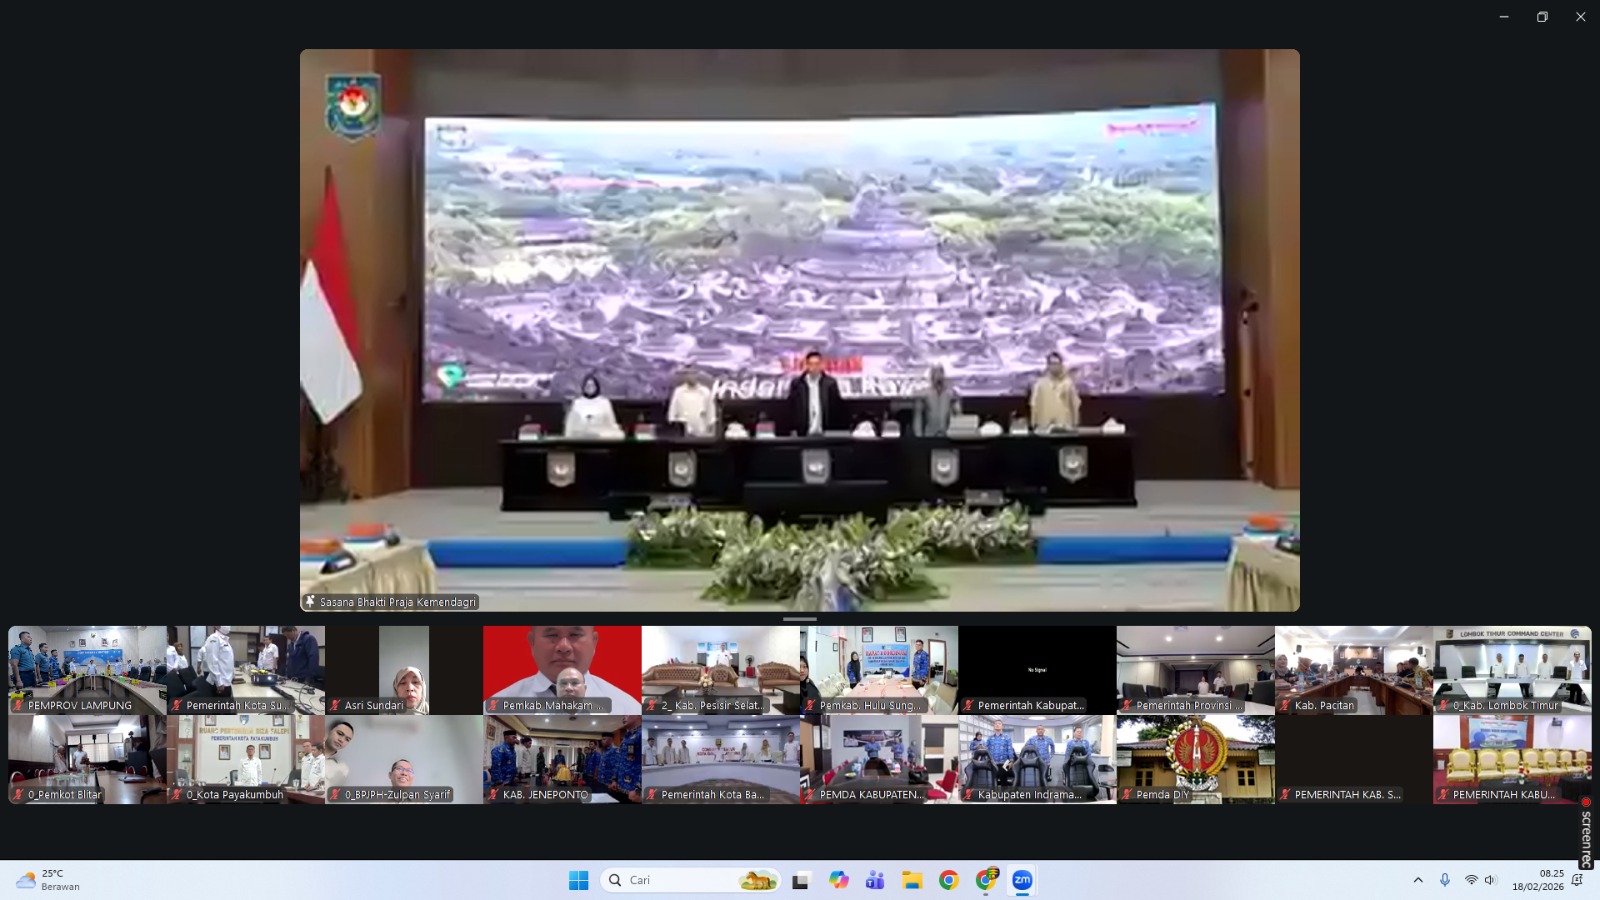The image size is (1600, 900).
Task: Expand hidden system tray icons
Action: [1417, 880]
